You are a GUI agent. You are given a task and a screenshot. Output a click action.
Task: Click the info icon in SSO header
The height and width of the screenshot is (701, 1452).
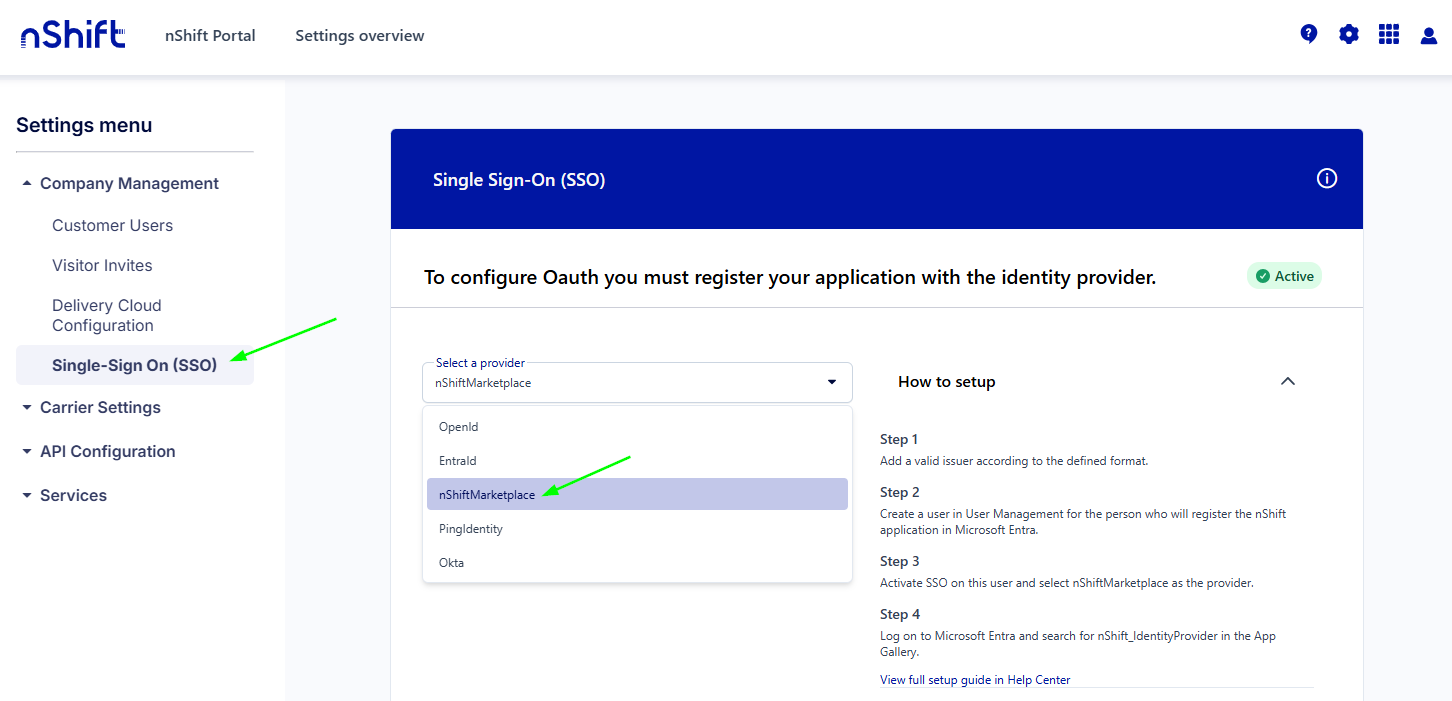click(x=1326, y=178)
